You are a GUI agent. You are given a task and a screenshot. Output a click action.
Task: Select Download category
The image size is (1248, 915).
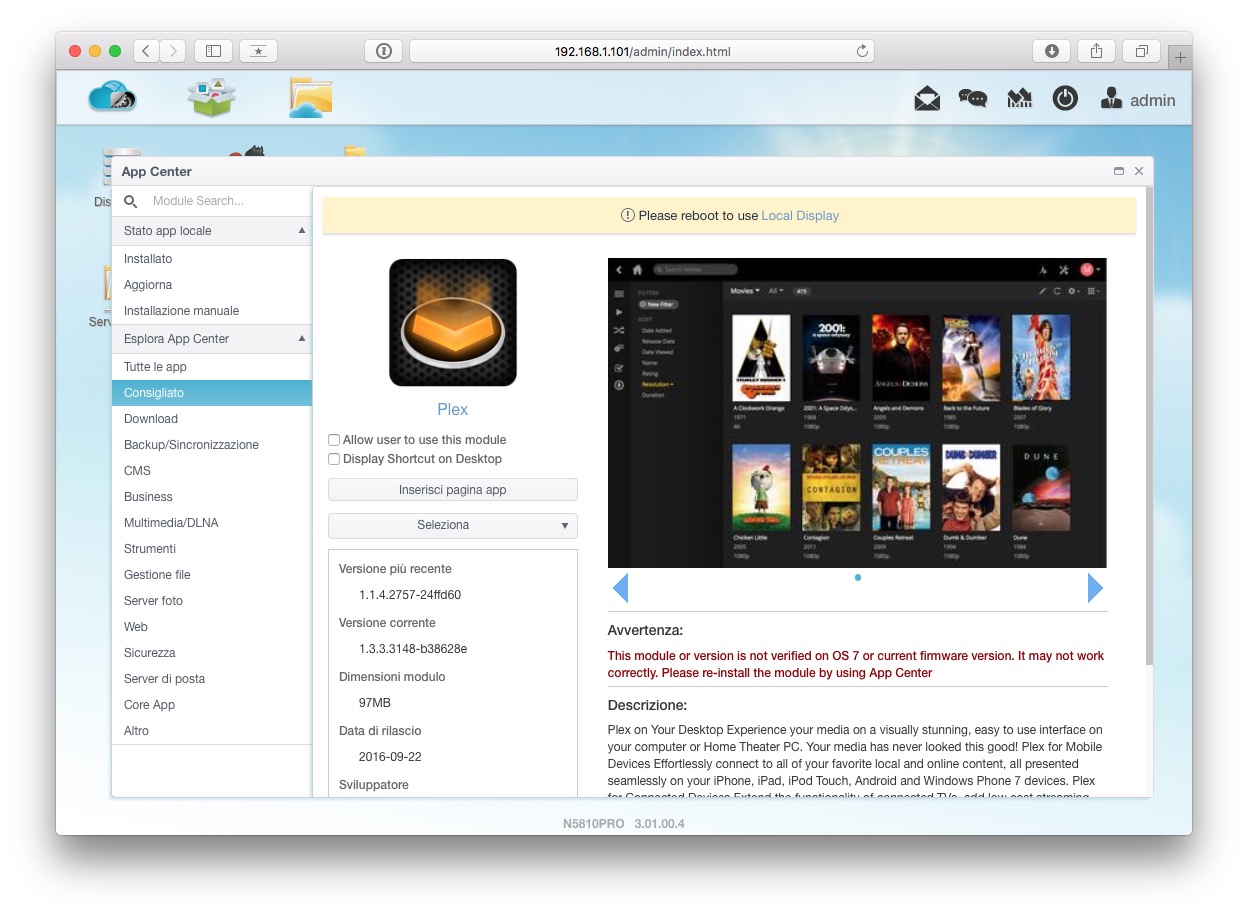click(212, 419)
